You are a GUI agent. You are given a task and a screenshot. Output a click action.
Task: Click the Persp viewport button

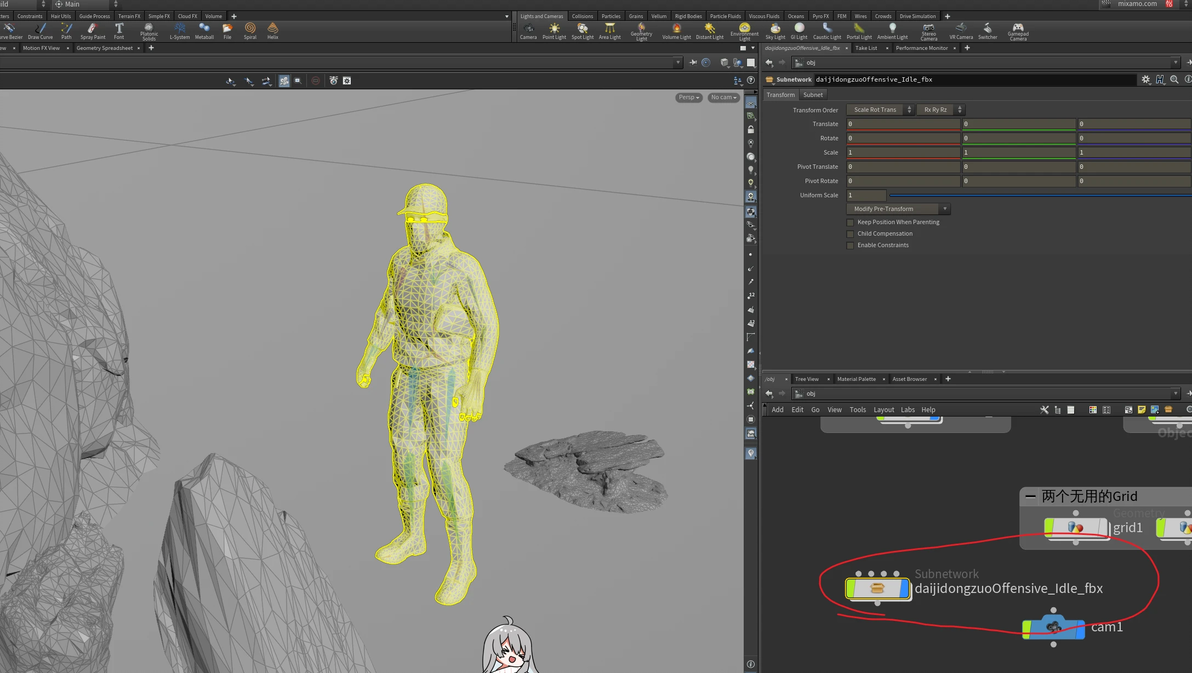(x=688, y=98)
